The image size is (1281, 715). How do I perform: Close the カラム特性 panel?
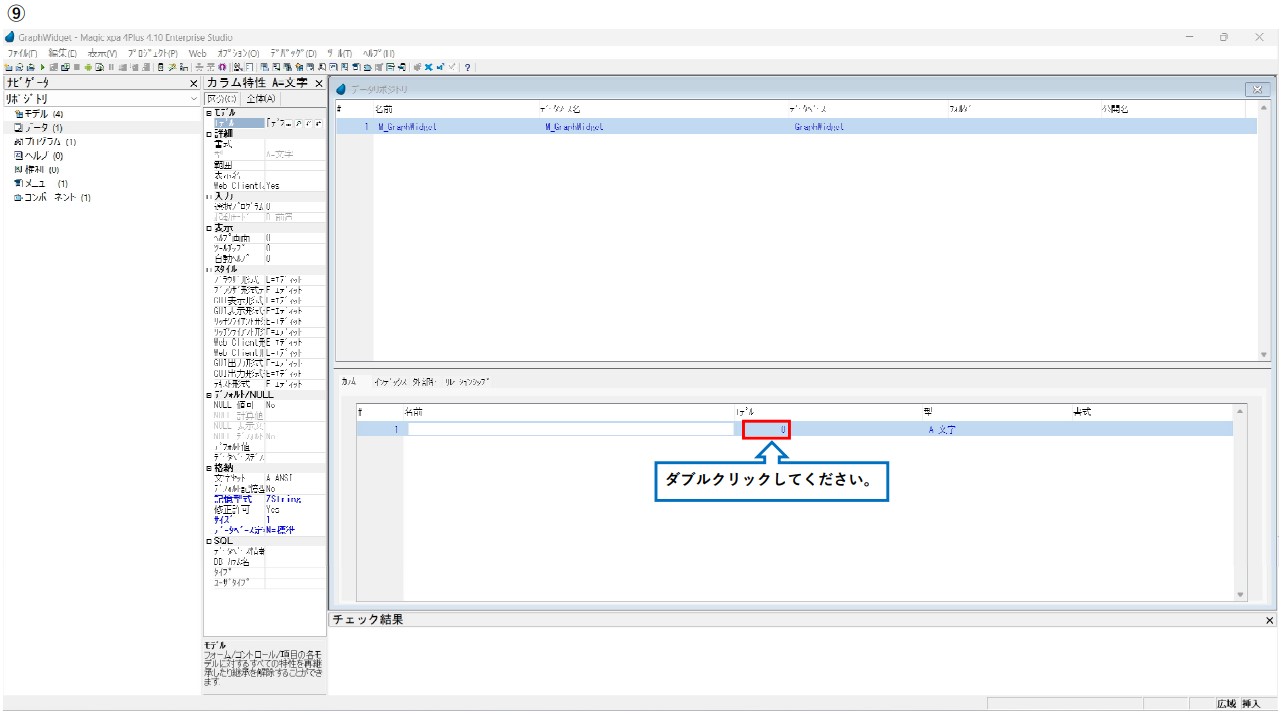[319, 84]
